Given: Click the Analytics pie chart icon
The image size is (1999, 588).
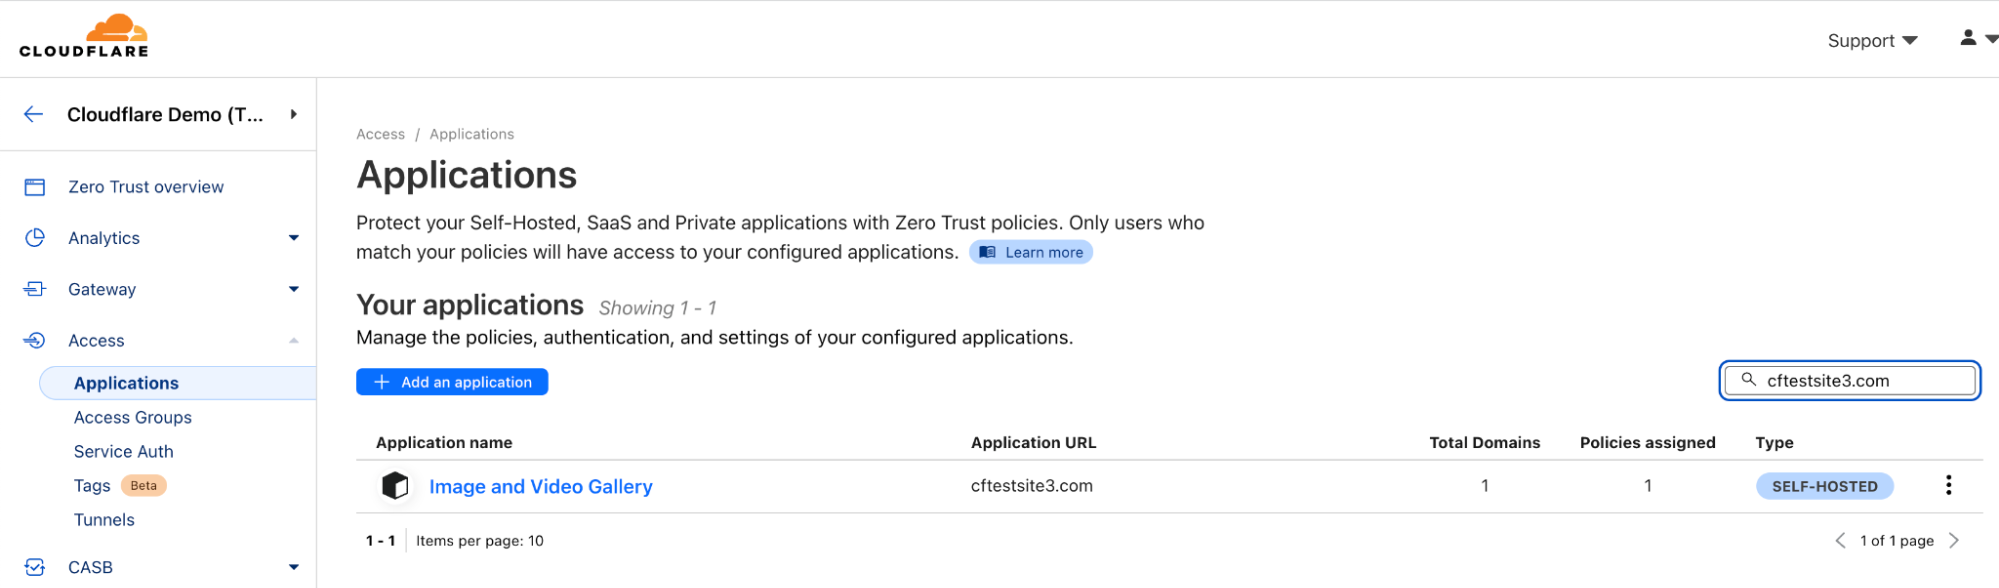Looking at the screenshot, I should click(x=35, y=238).
